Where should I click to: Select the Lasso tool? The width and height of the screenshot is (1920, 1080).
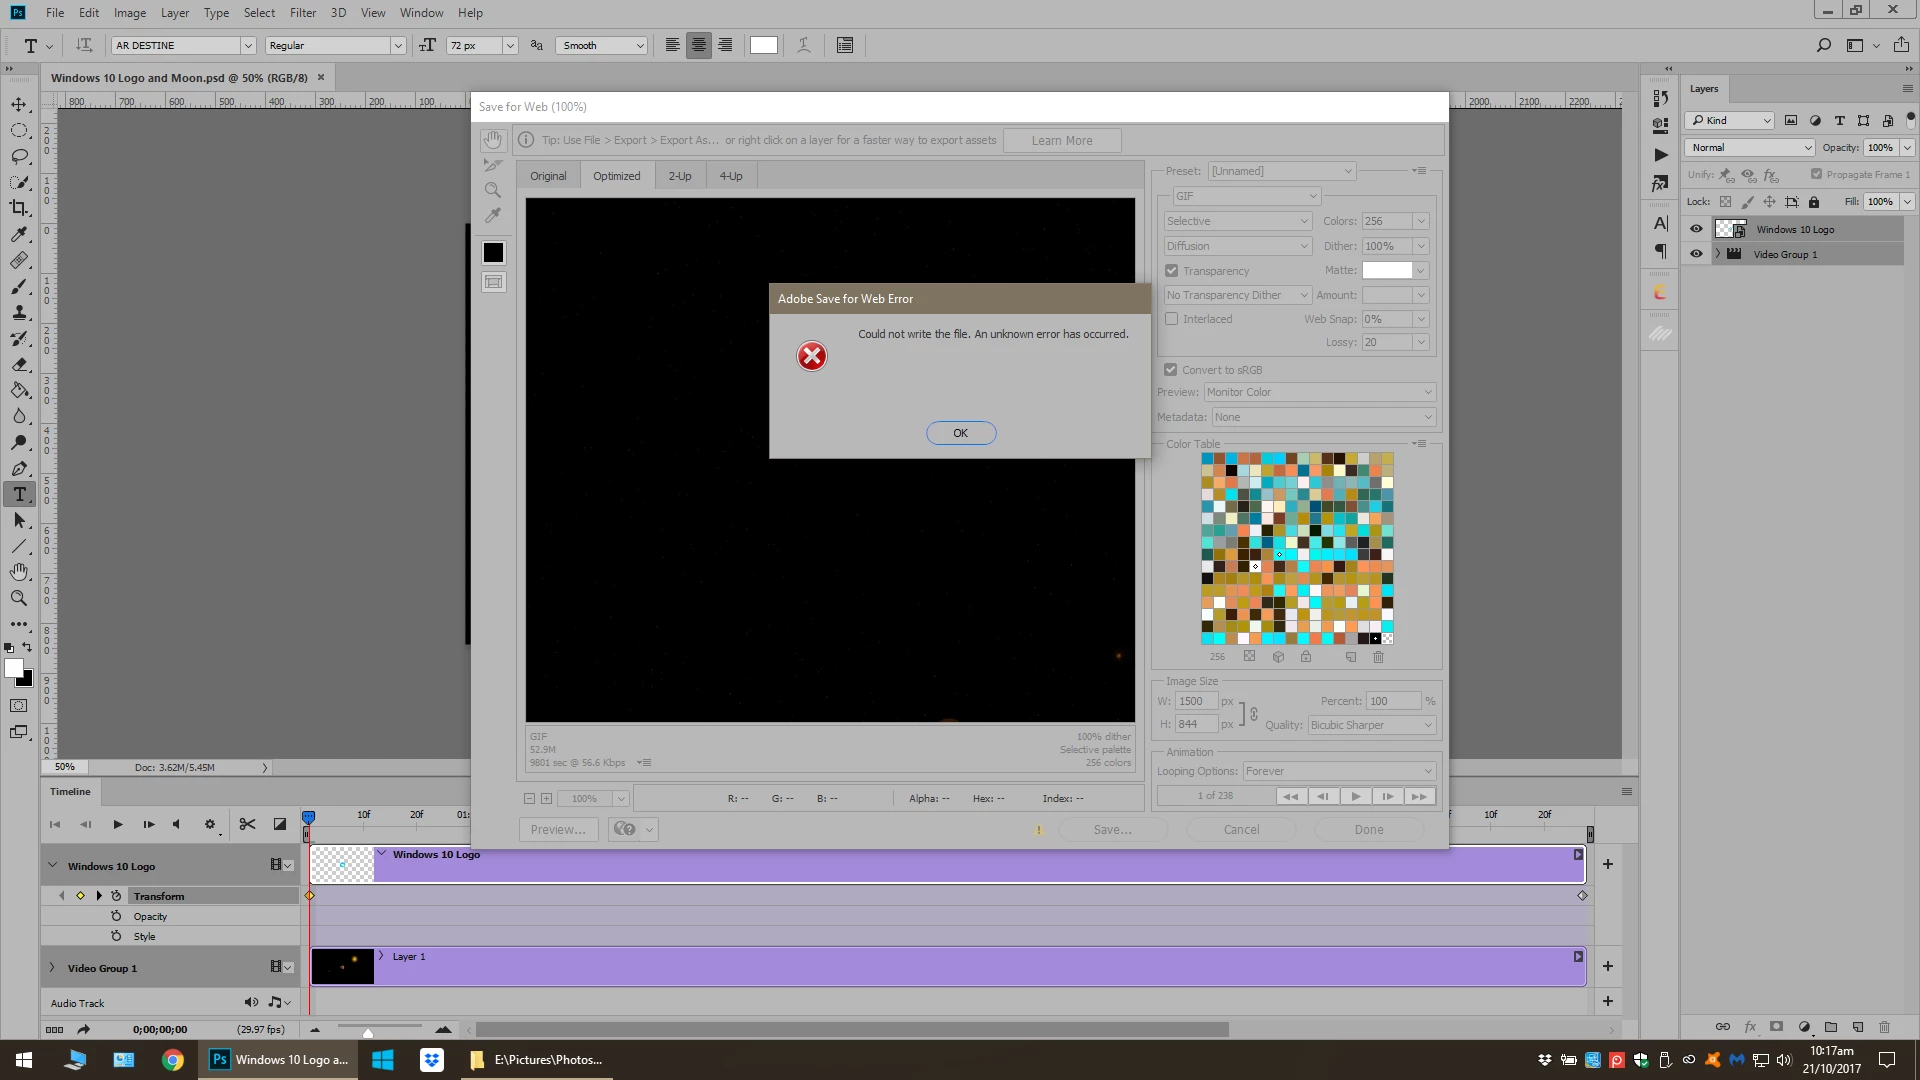[x=19, y=156]
